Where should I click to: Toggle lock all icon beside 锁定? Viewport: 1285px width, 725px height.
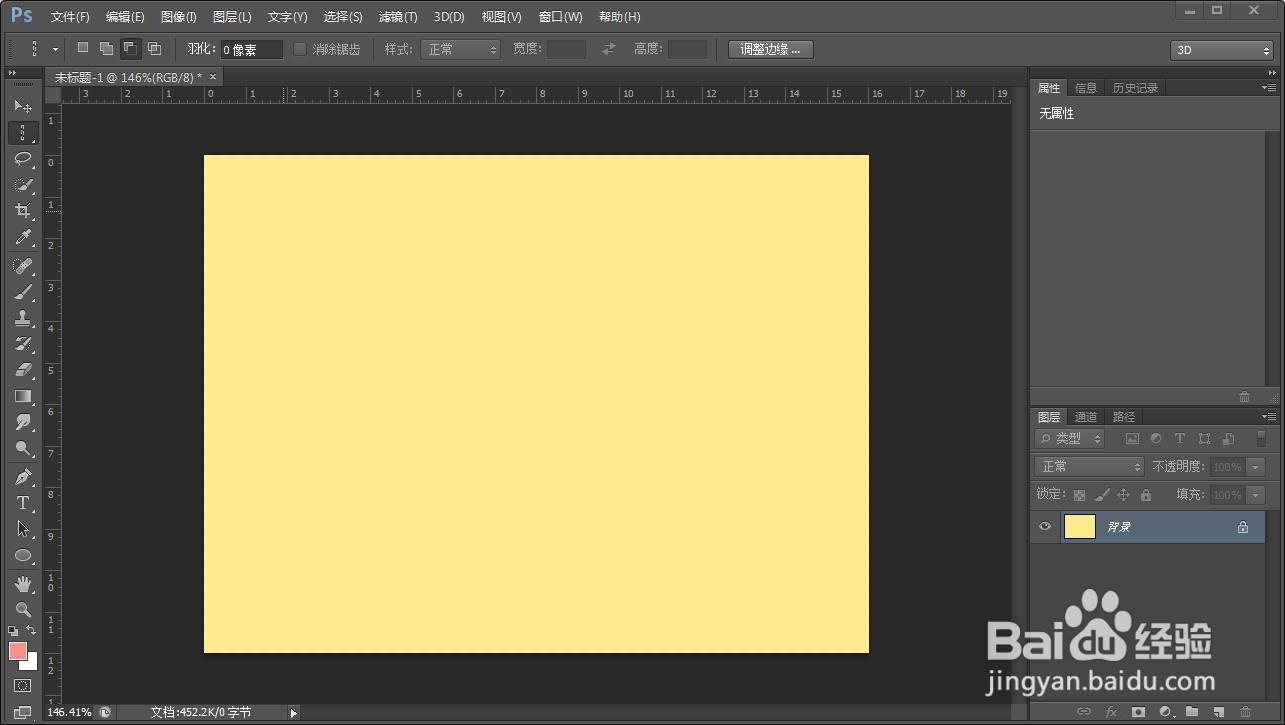click(x=1146, y=495)
